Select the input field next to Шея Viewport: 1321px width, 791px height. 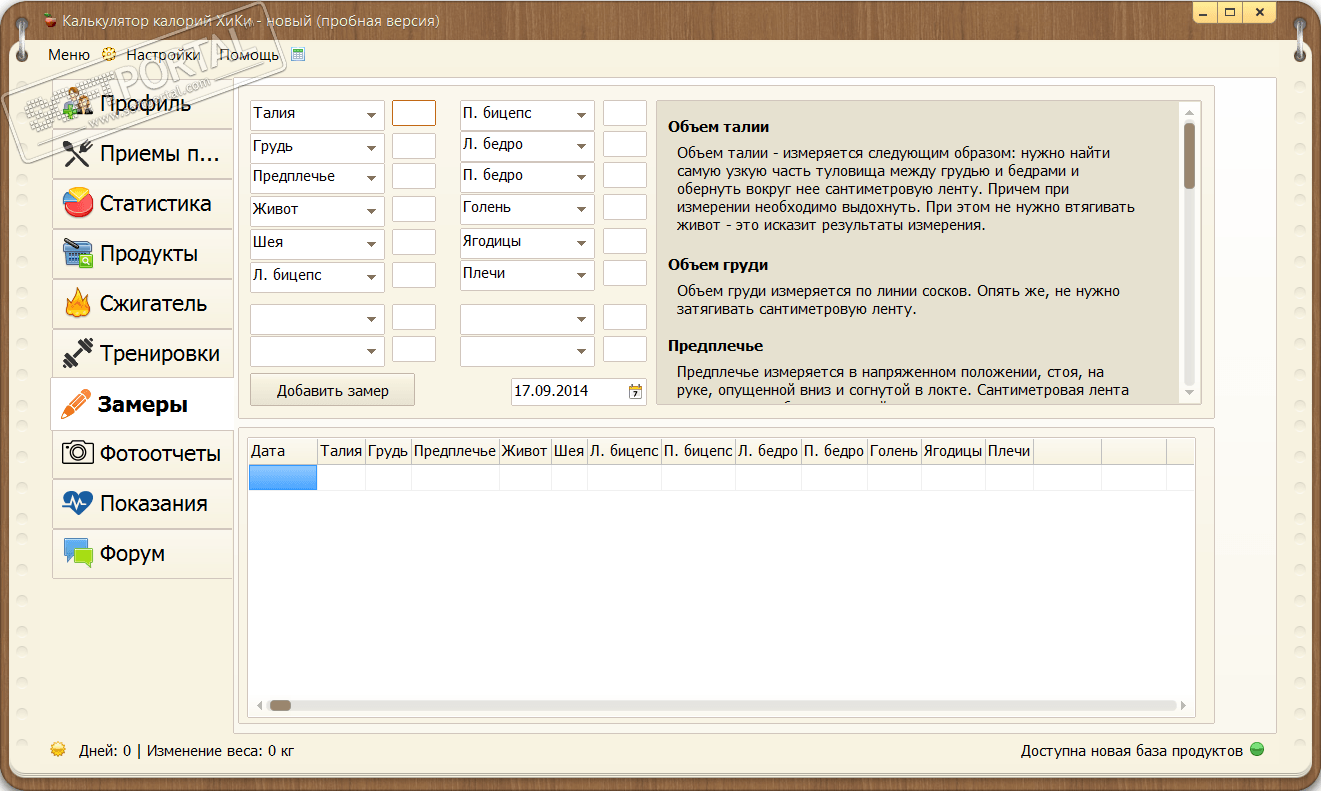pyautogui.click(x=414, y=242)
